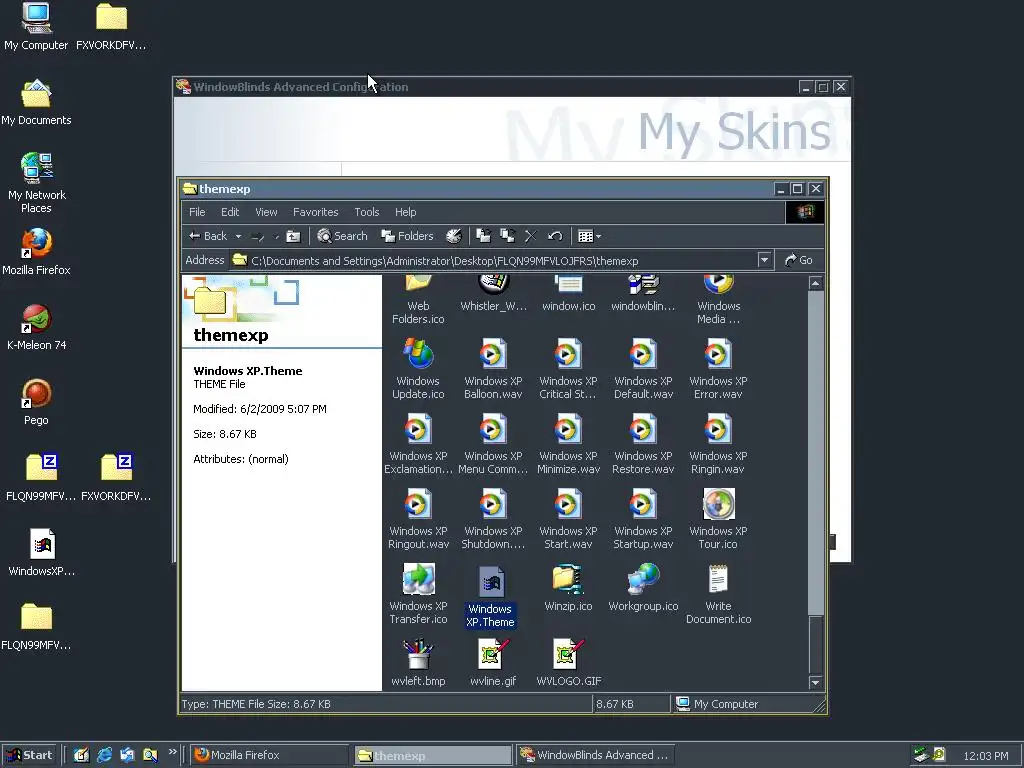Click the Undo arrow icon in toolbar

pyautogui.click(x=555, y=236)
